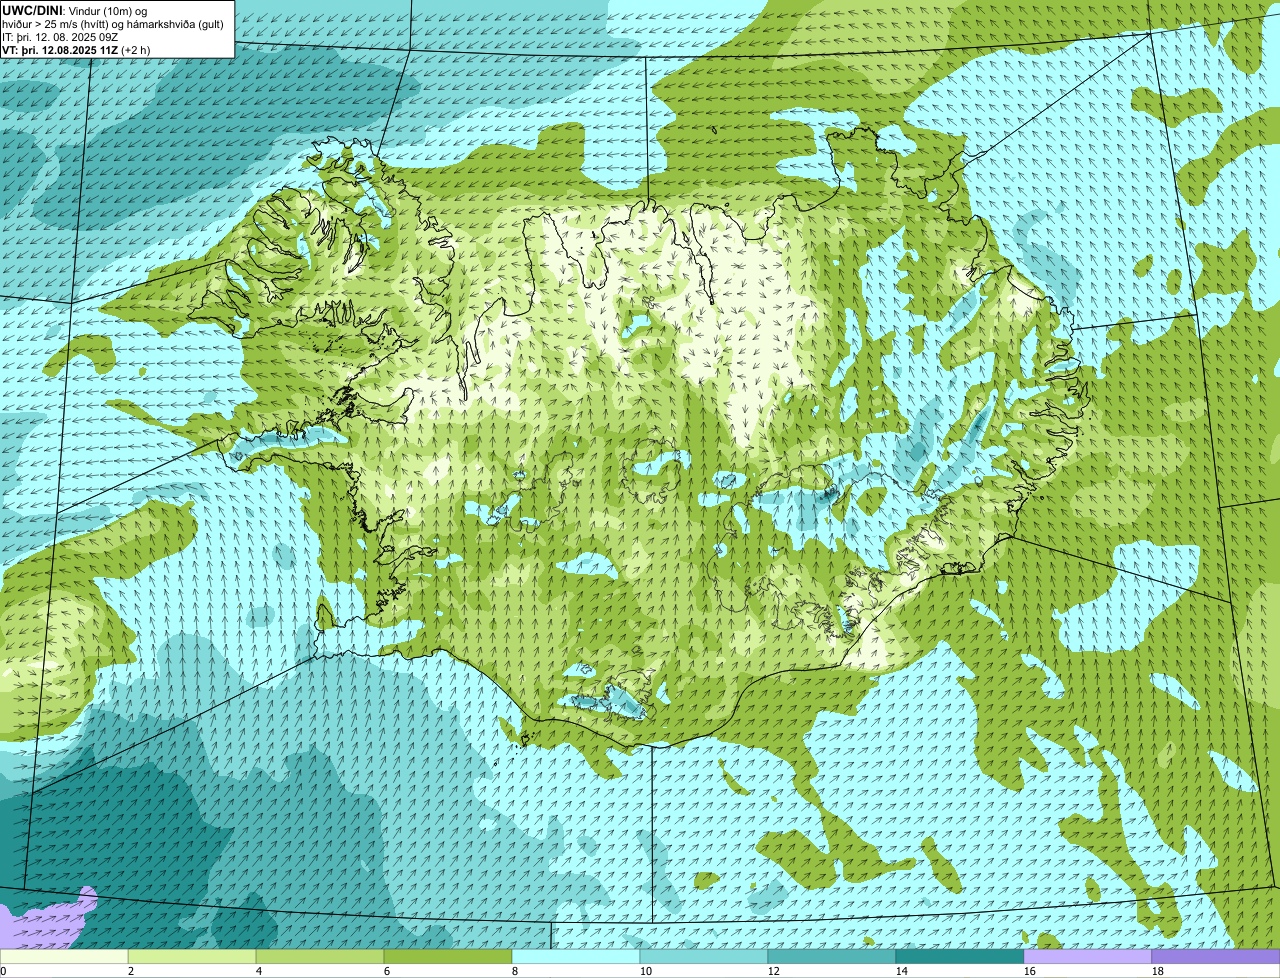Select the light cyan 8–10 m/s legend swatch

pos(576,957)
